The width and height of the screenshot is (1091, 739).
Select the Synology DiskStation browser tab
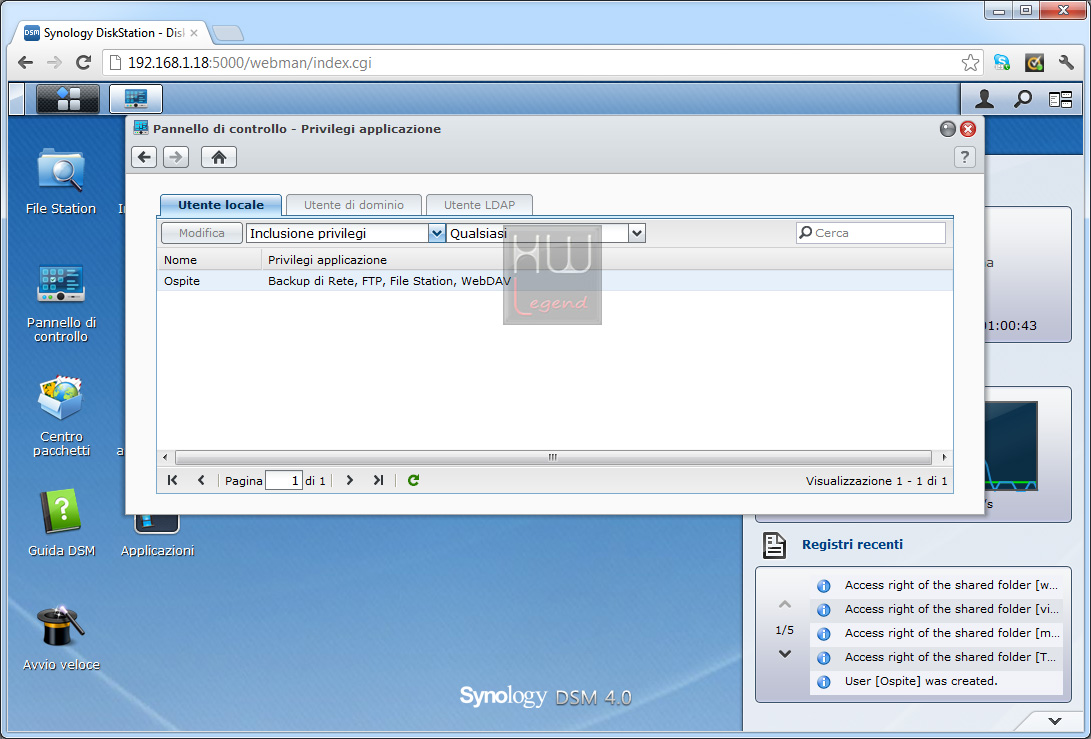point(111,33)
